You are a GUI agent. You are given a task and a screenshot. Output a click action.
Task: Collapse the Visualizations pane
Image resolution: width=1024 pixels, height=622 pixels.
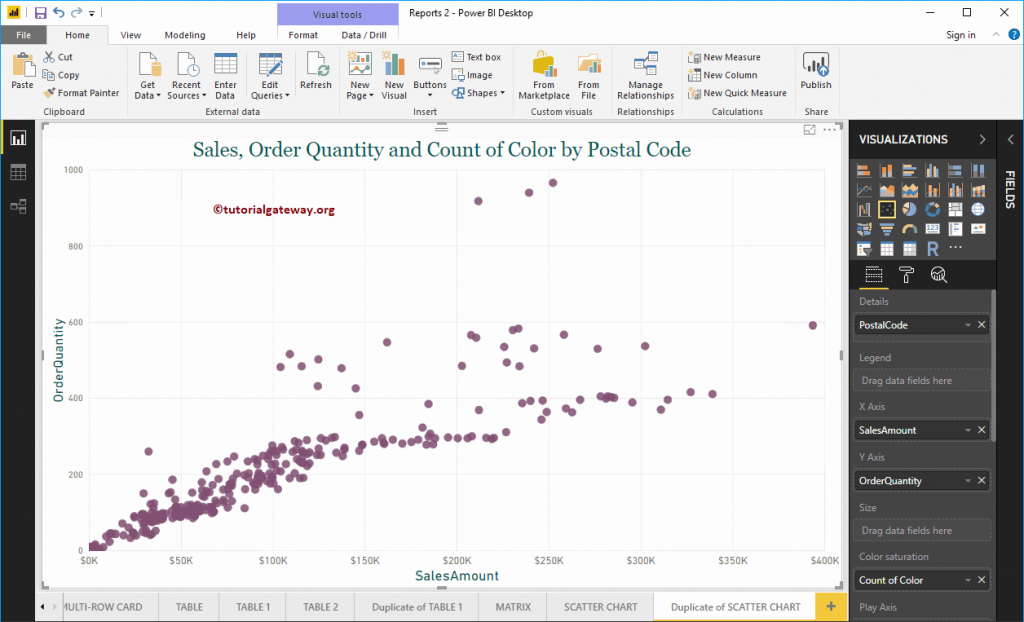[981, 140]
